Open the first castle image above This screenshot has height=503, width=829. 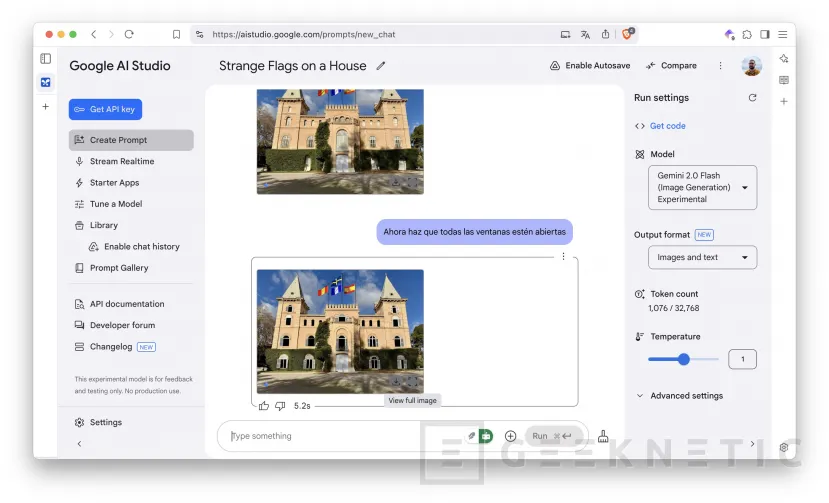[x=340, y=141]
